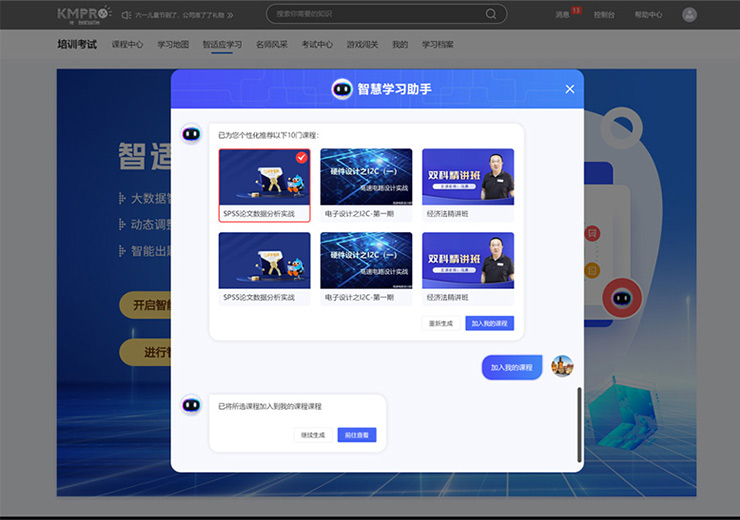Open 控制台 console link
This screenshot has height=520, width=740.
pos(604,15)
